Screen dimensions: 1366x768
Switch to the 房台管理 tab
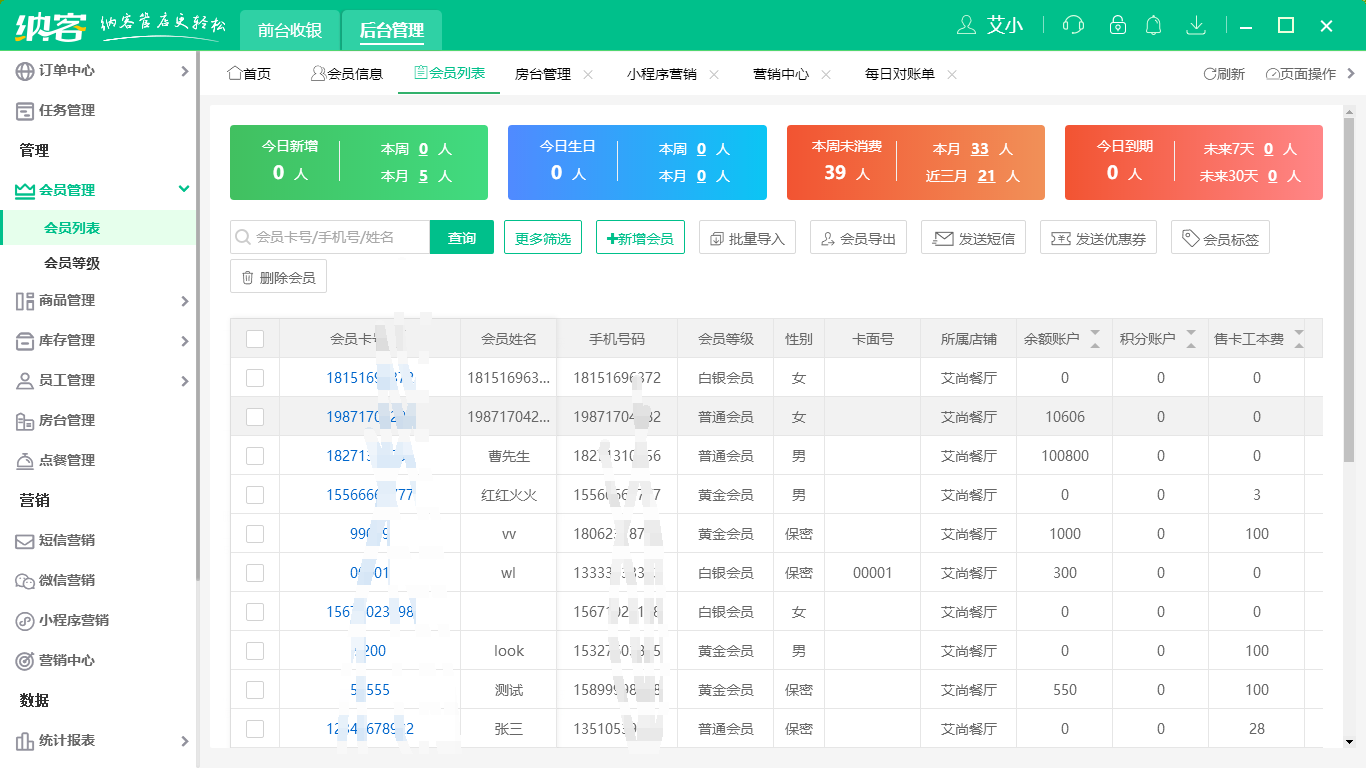coord(542,74)
